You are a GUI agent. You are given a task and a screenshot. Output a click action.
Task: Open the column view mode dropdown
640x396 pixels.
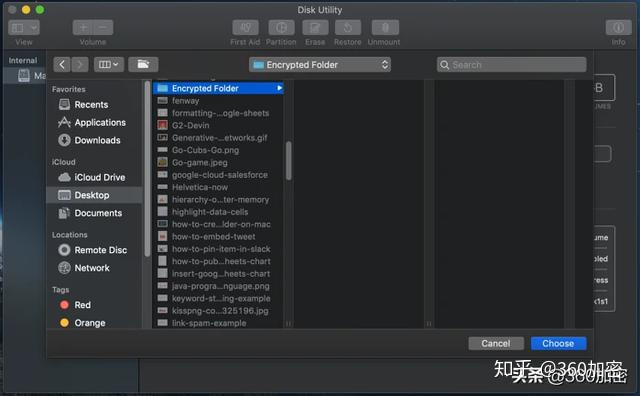point(109,65)
